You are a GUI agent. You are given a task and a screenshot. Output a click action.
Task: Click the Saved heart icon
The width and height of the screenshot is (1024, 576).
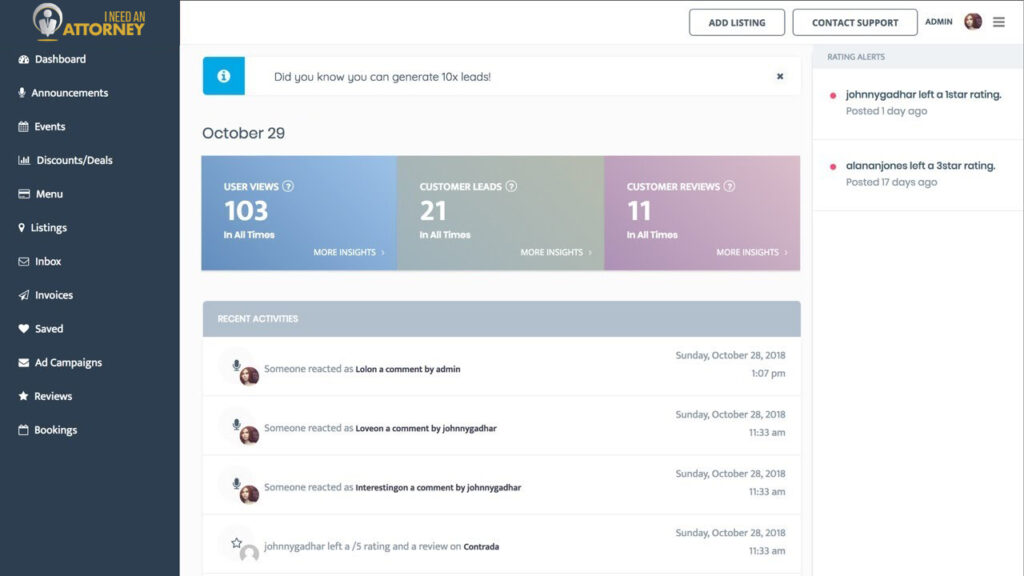pyautogui.click(x=24, y=329)
